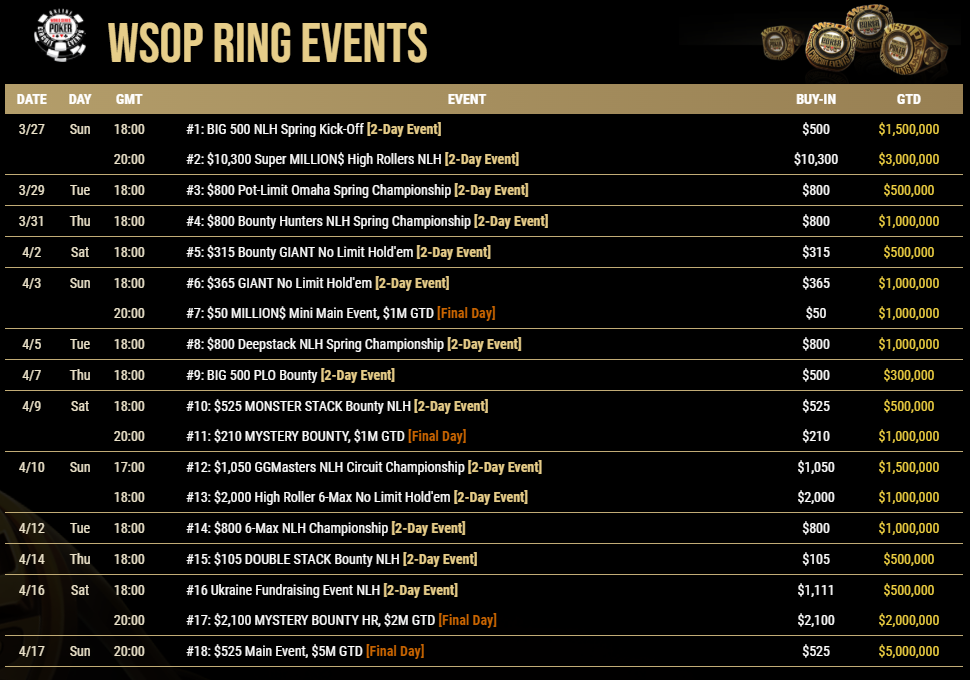The width and height of the screenshot is (970, 680).
Task: Select the 4/14 Thu date cell
Action: (54, 559)
